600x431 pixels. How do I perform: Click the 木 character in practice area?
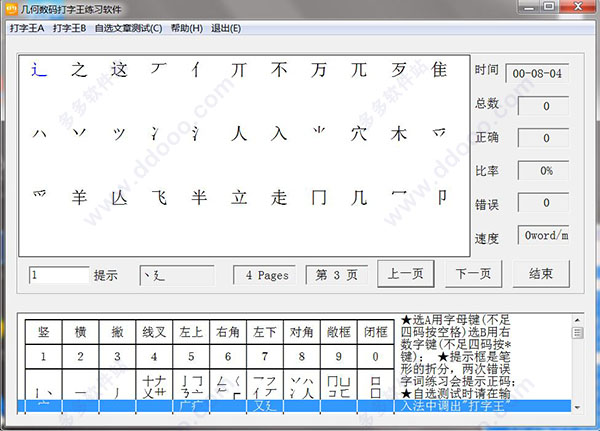pos(399,134)
